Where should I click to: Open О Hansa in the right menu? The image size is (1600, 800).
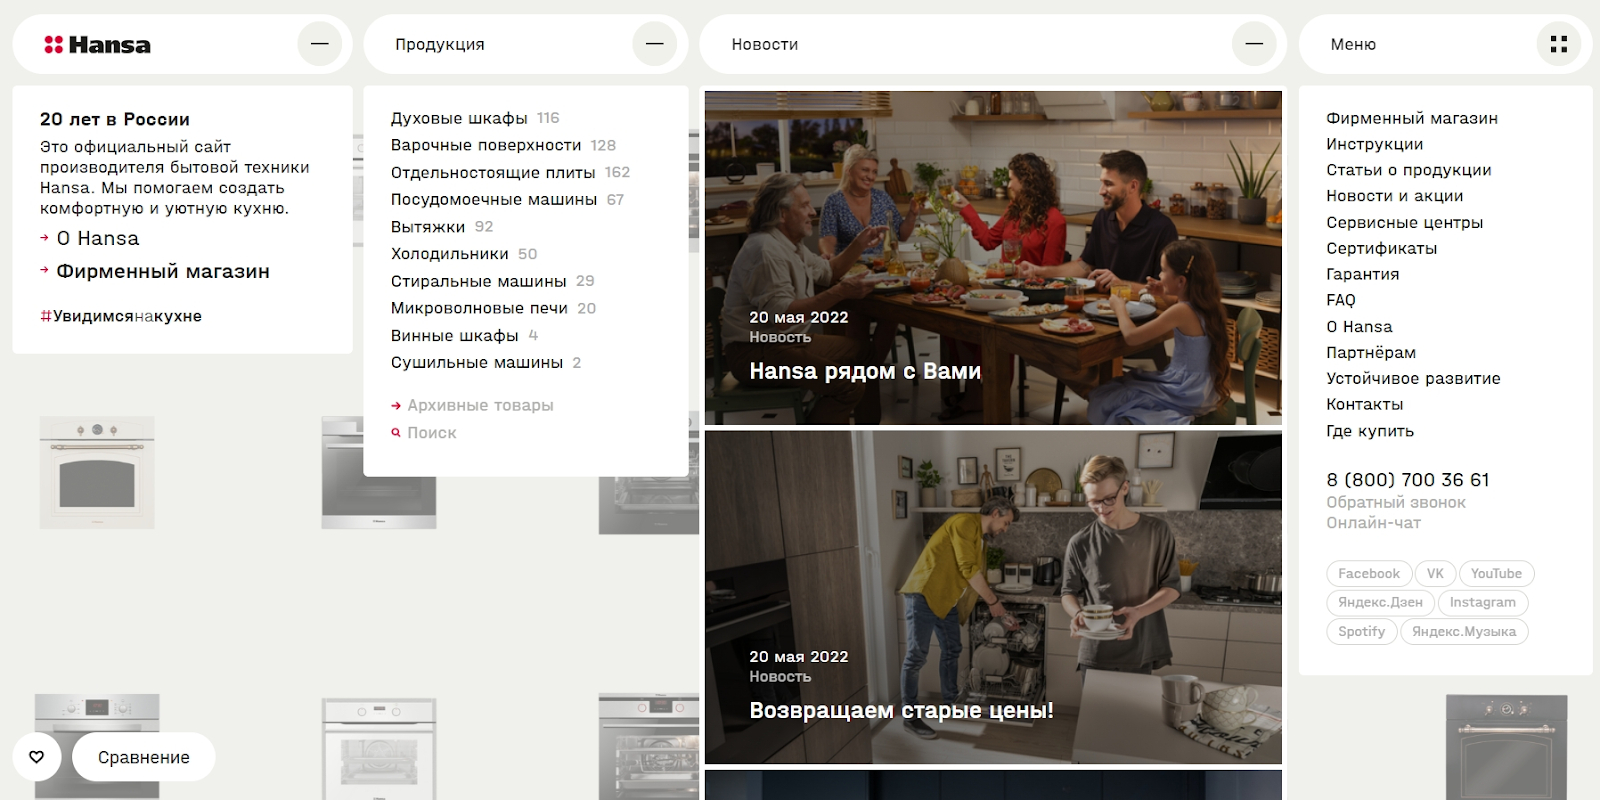point(1359,327)
